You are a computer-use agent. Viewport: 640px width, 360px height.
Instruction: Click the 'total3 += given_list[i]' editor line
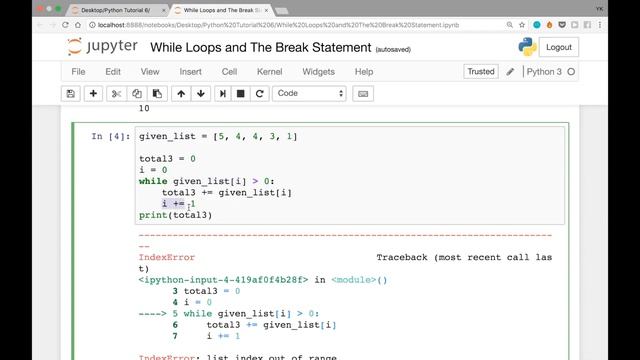pyautogui.click(x=227, y=193)
